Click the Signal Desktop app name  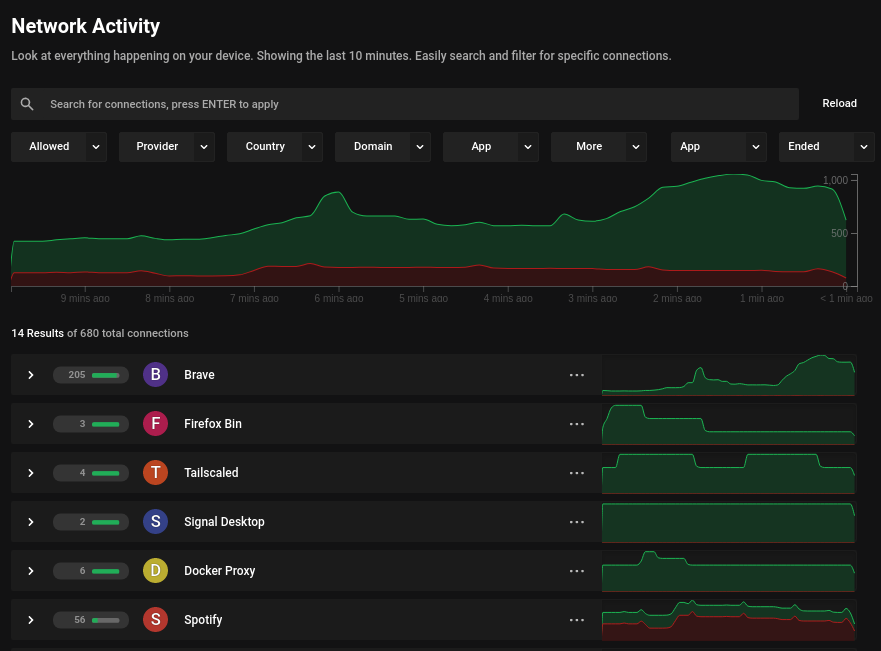pyautogui.click(x=224, y=522)
